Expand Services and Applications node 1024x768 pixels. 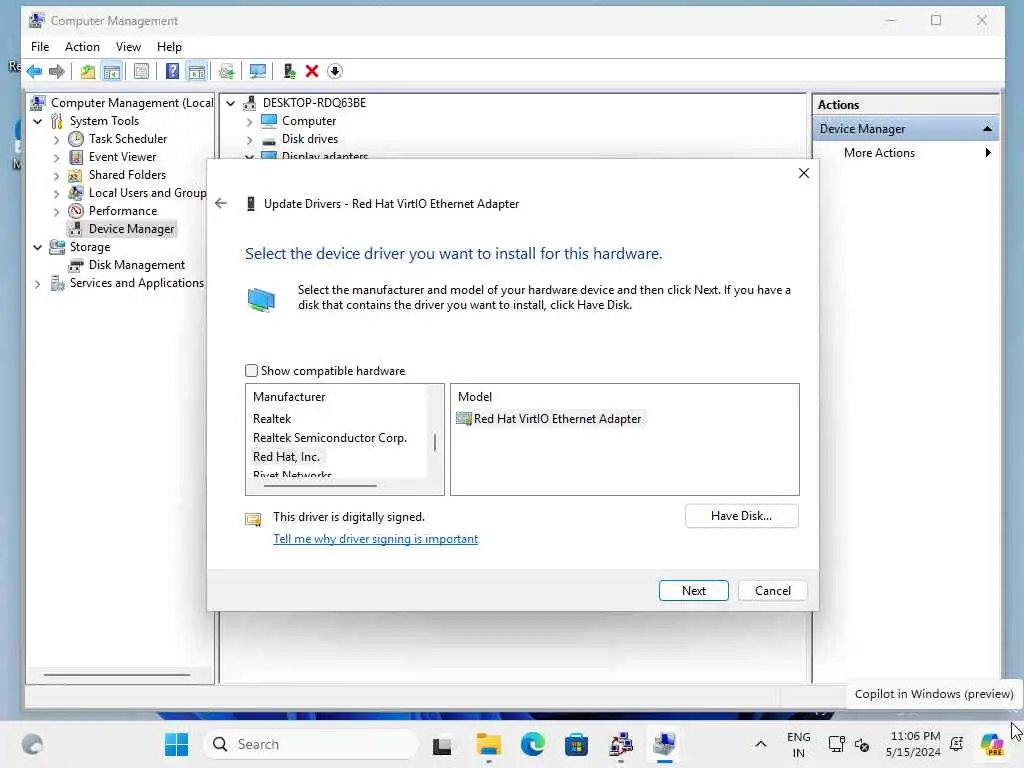37,284
